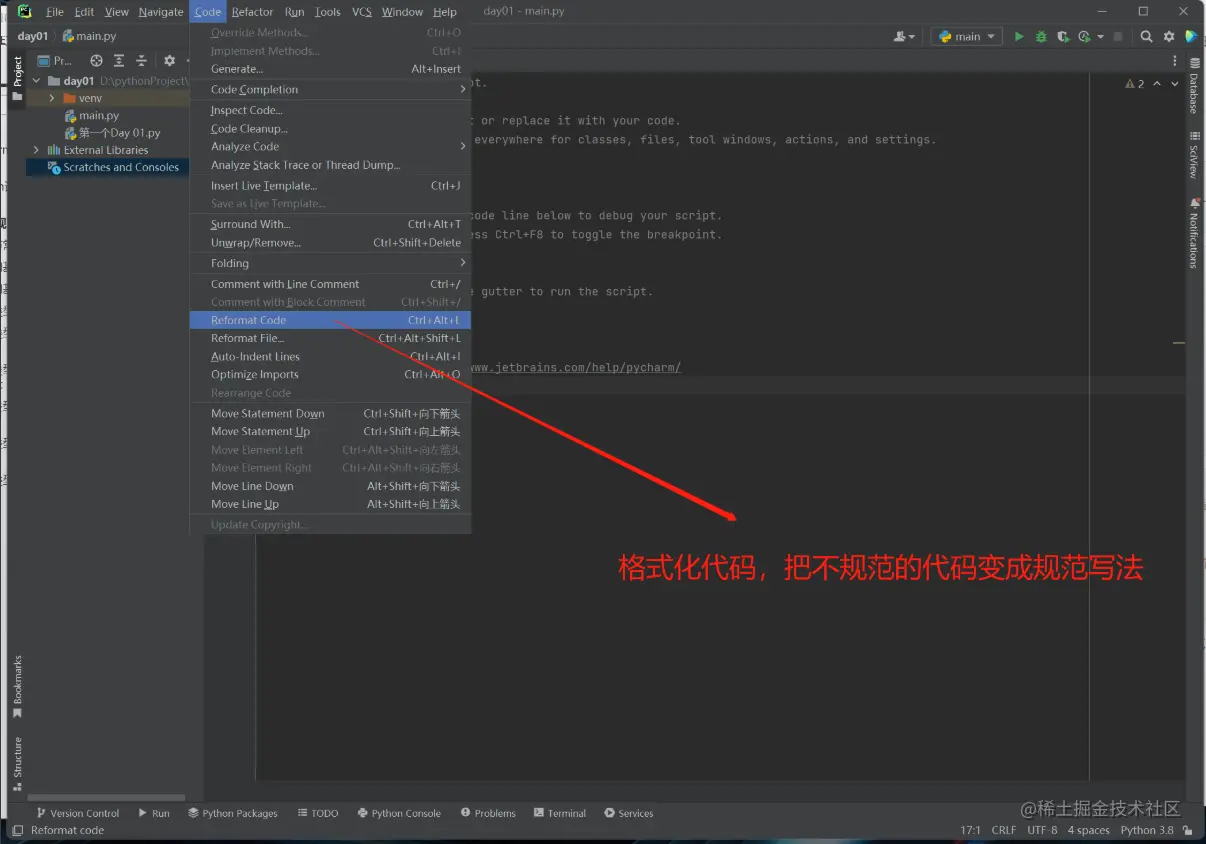Viewport: 1206px width, 844px height.
Task: Click Expand All icon in Project panel
Action: tap(119, 61)
